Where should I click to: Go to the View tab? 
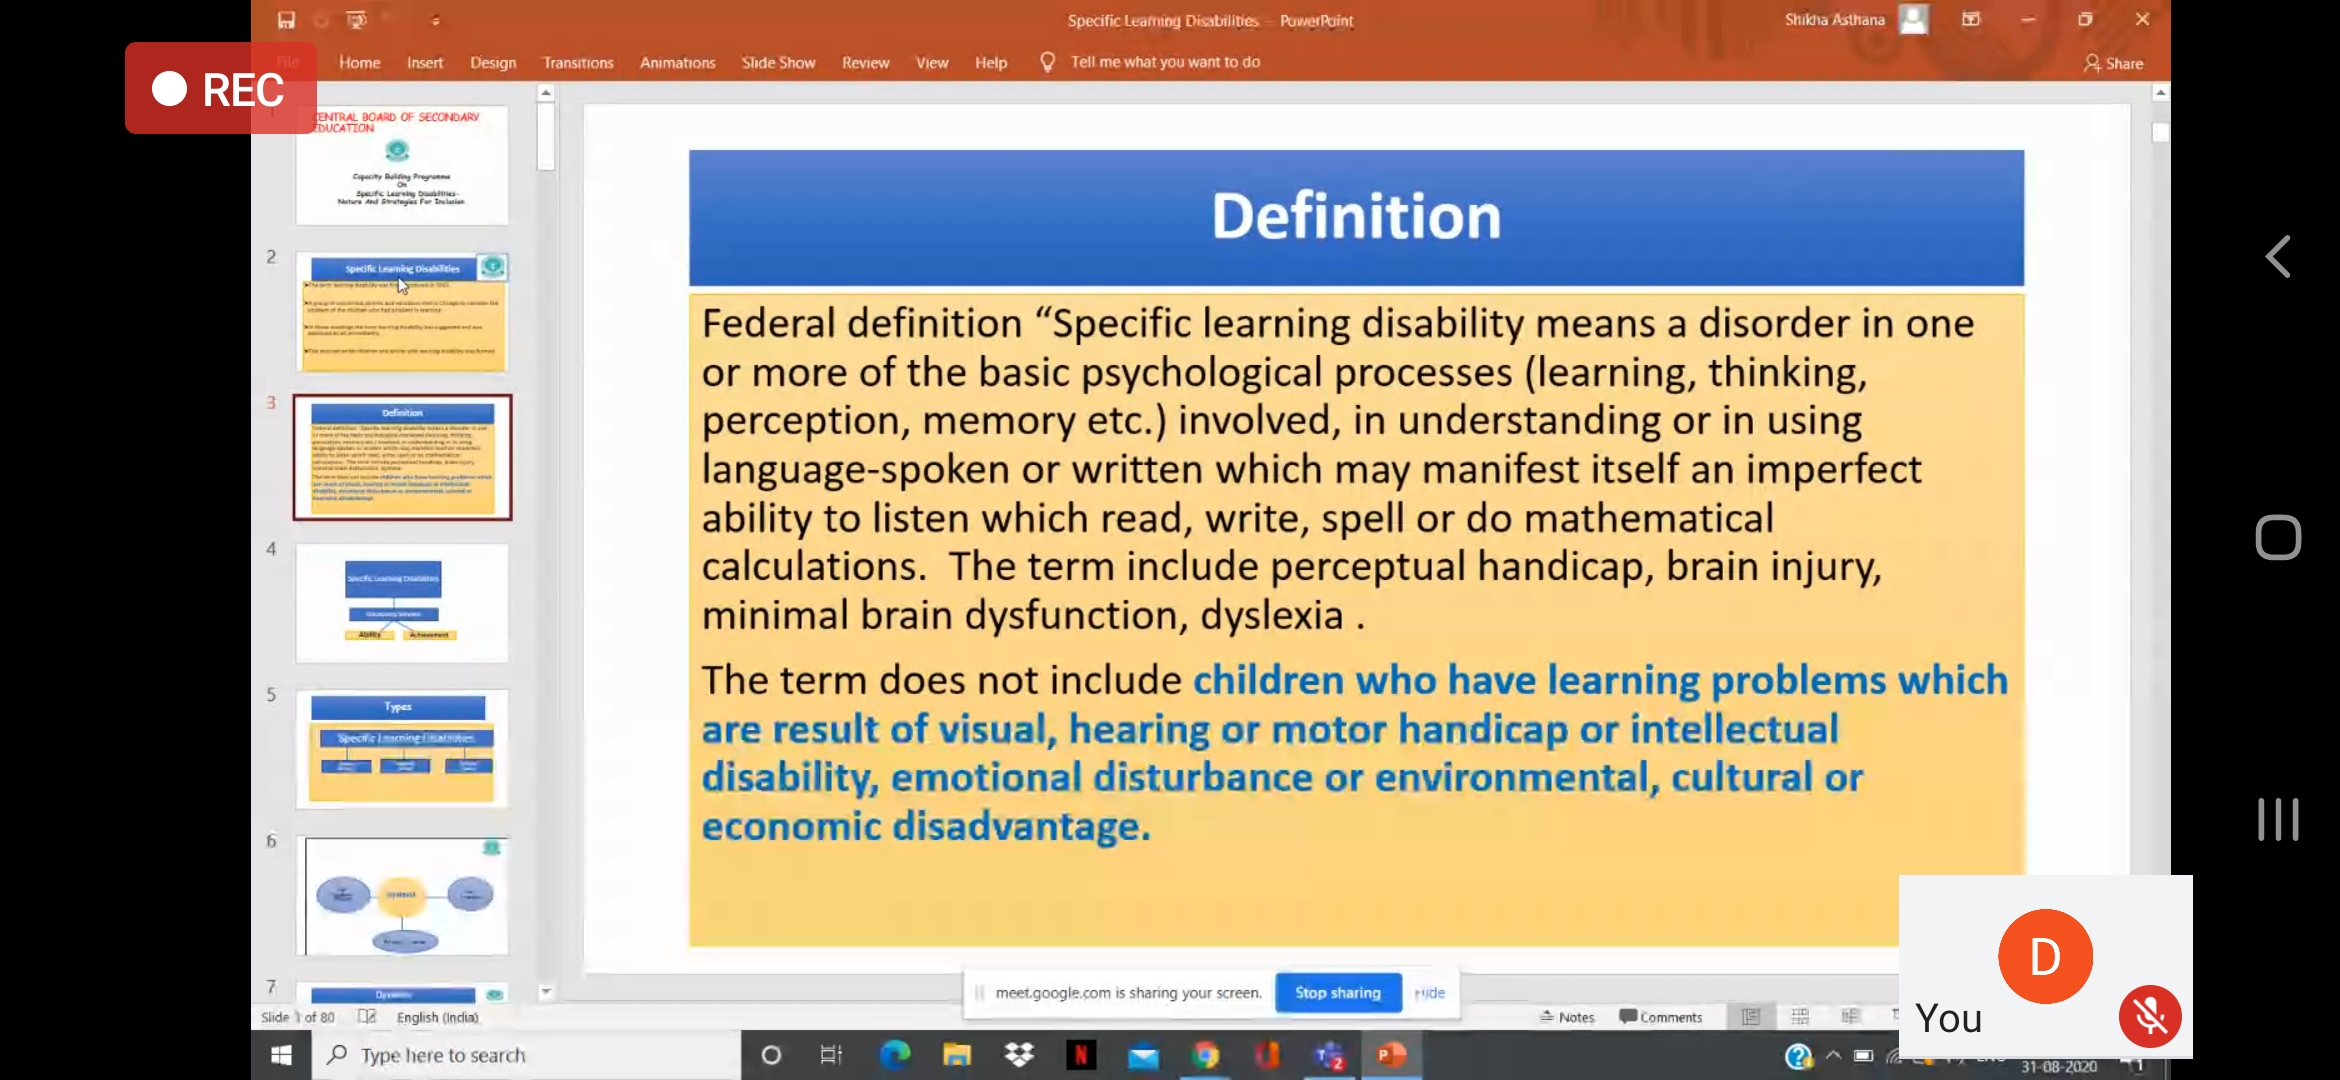pyautogui.click(x=932, y=62)
